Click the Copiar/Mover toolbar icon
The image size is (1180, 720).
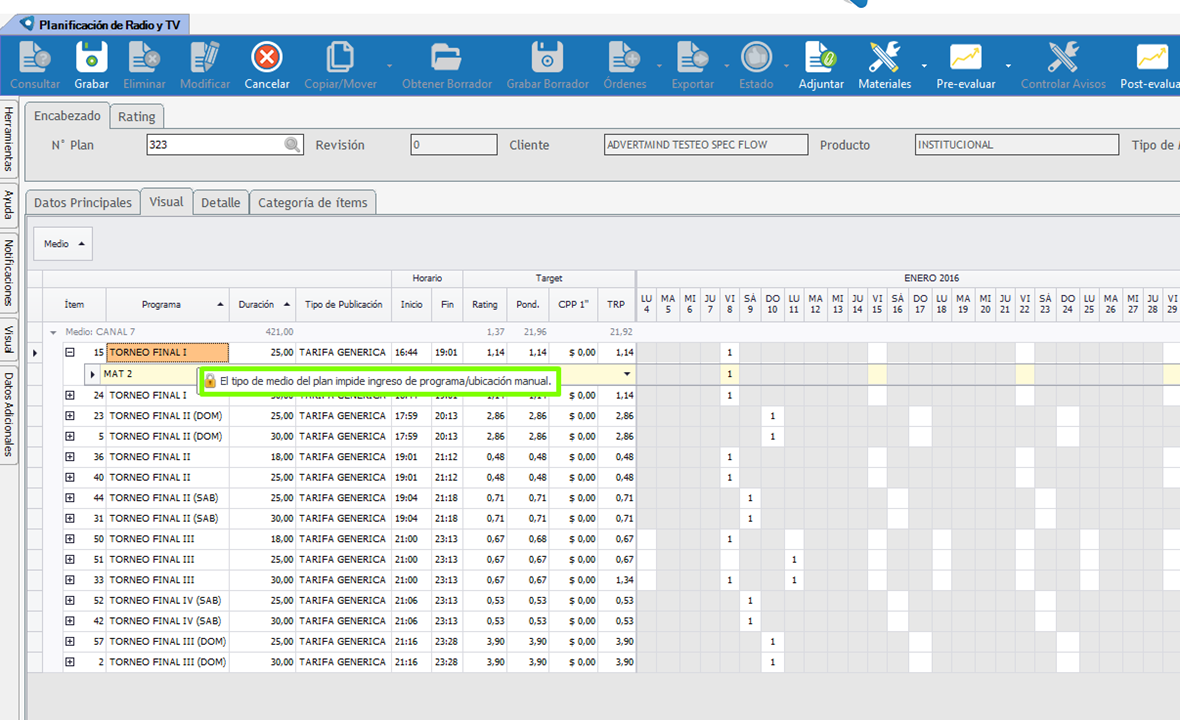[340, 58]
